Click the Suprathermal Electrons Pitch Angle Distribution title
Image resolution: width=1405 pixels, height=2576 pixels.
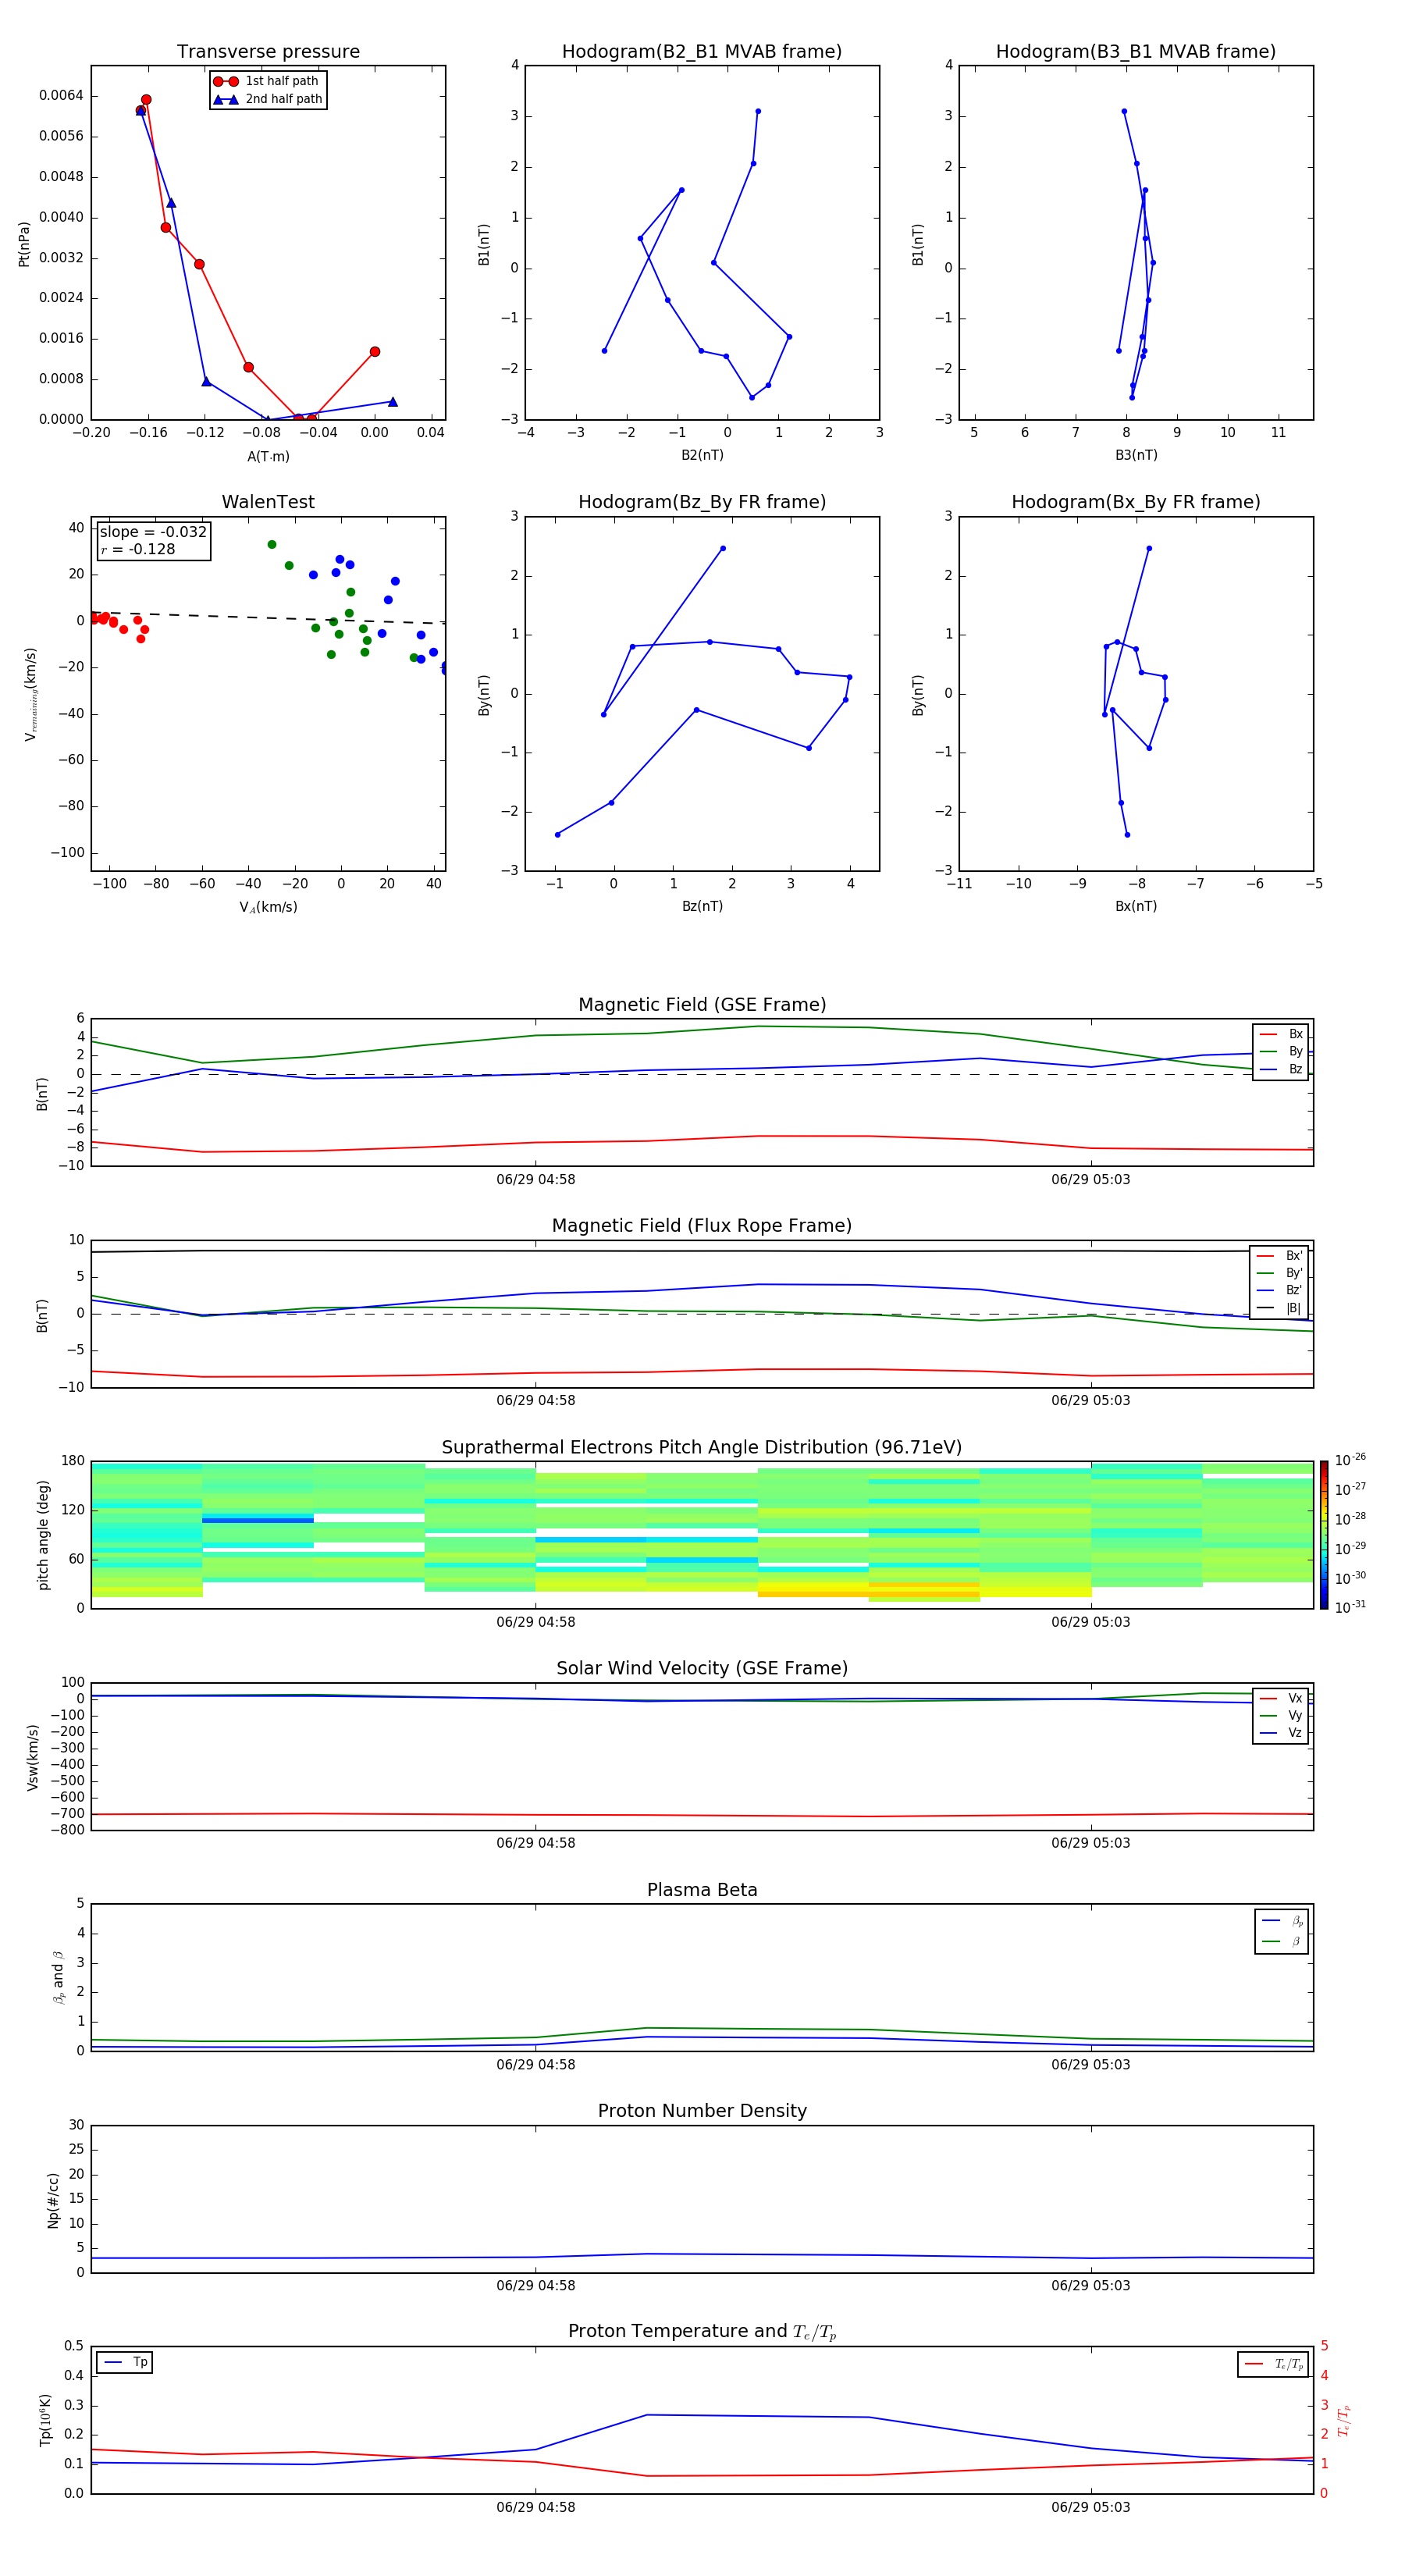click(702, 1448)
